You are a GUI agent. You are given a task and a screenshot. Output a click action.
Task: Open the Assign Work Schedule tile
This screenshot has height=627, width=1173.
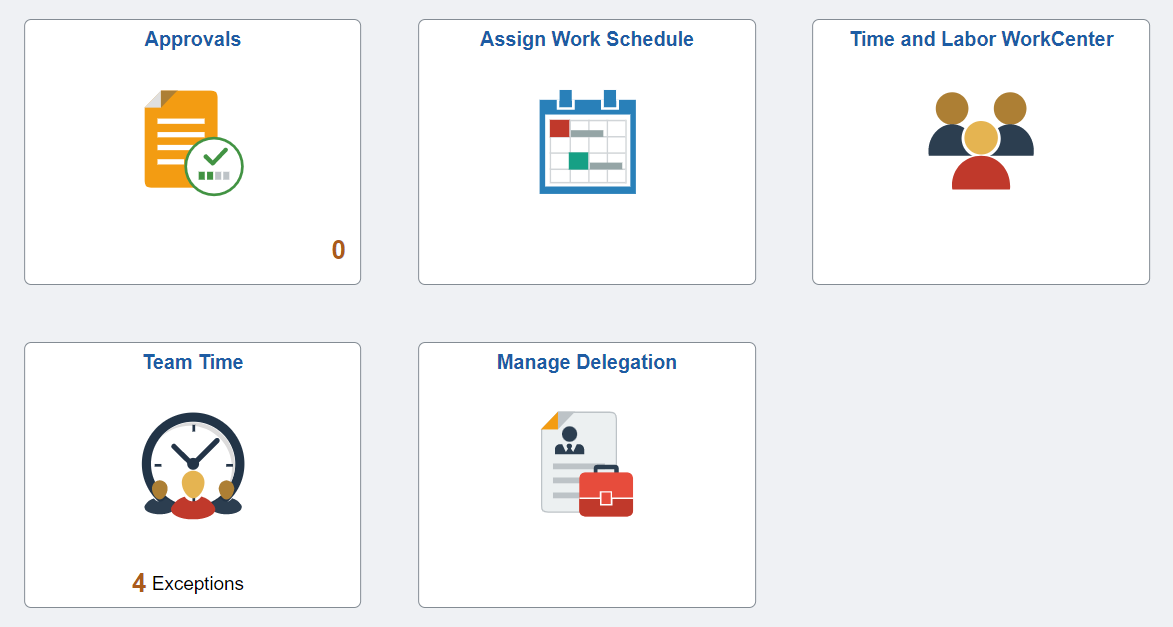pyautogui.click(x=586, y=150)
